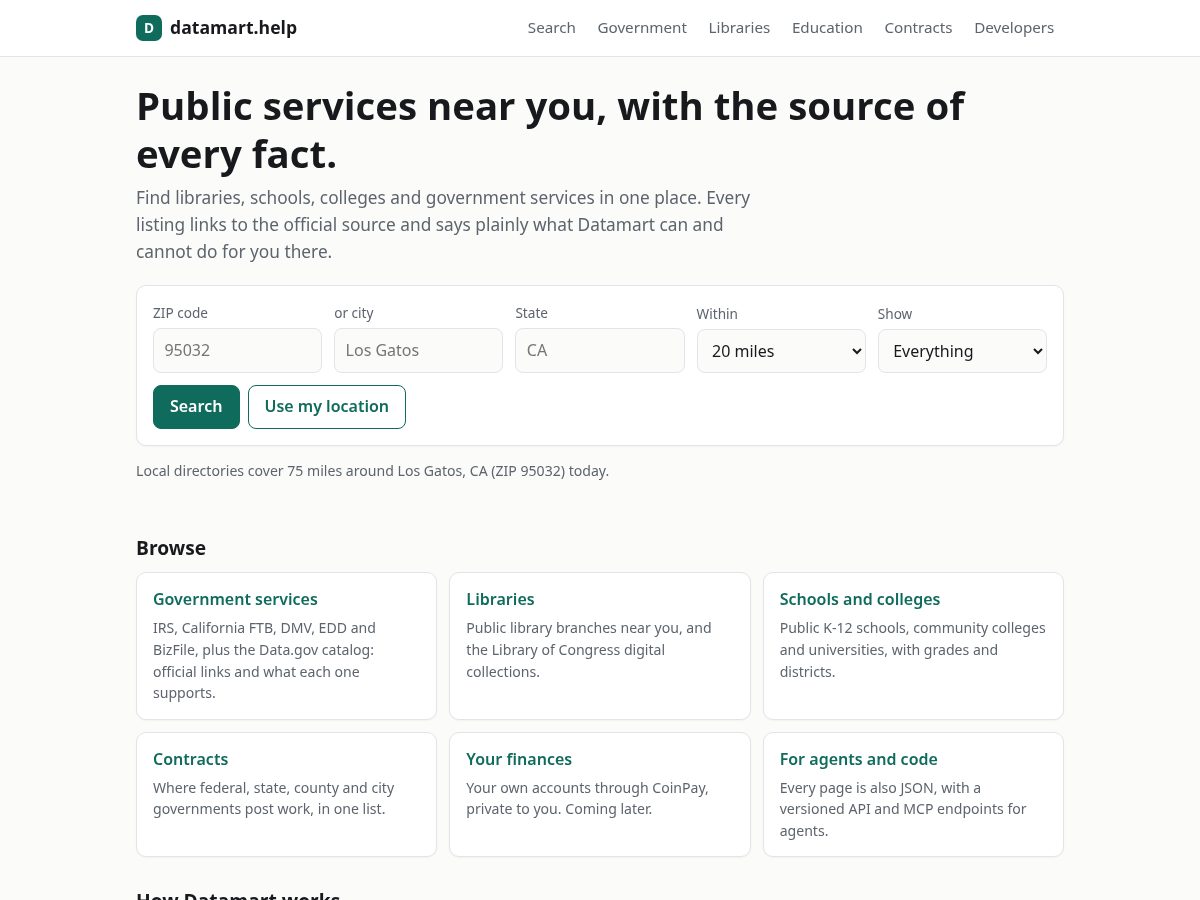Click the Browse section heading

[x=171, y=548]
